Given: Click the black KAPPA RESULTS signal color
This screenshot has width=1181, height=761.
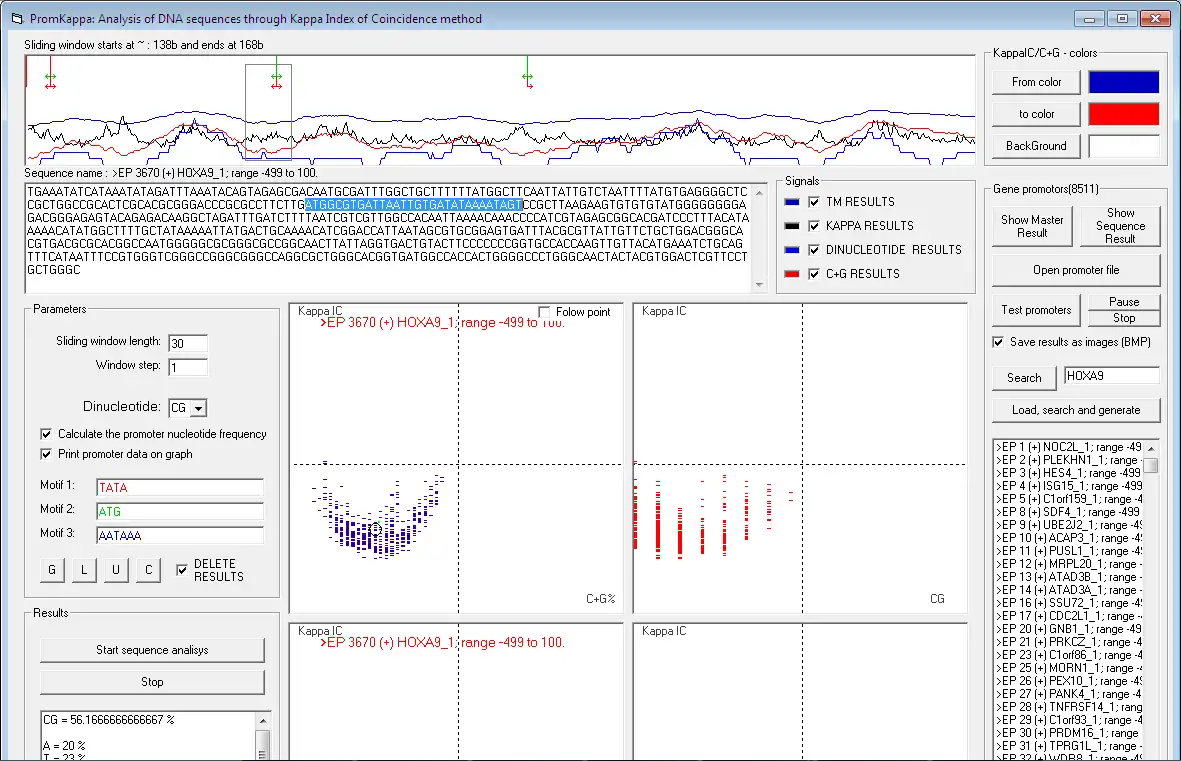Looking at the screenshot, I should (792, 226).
